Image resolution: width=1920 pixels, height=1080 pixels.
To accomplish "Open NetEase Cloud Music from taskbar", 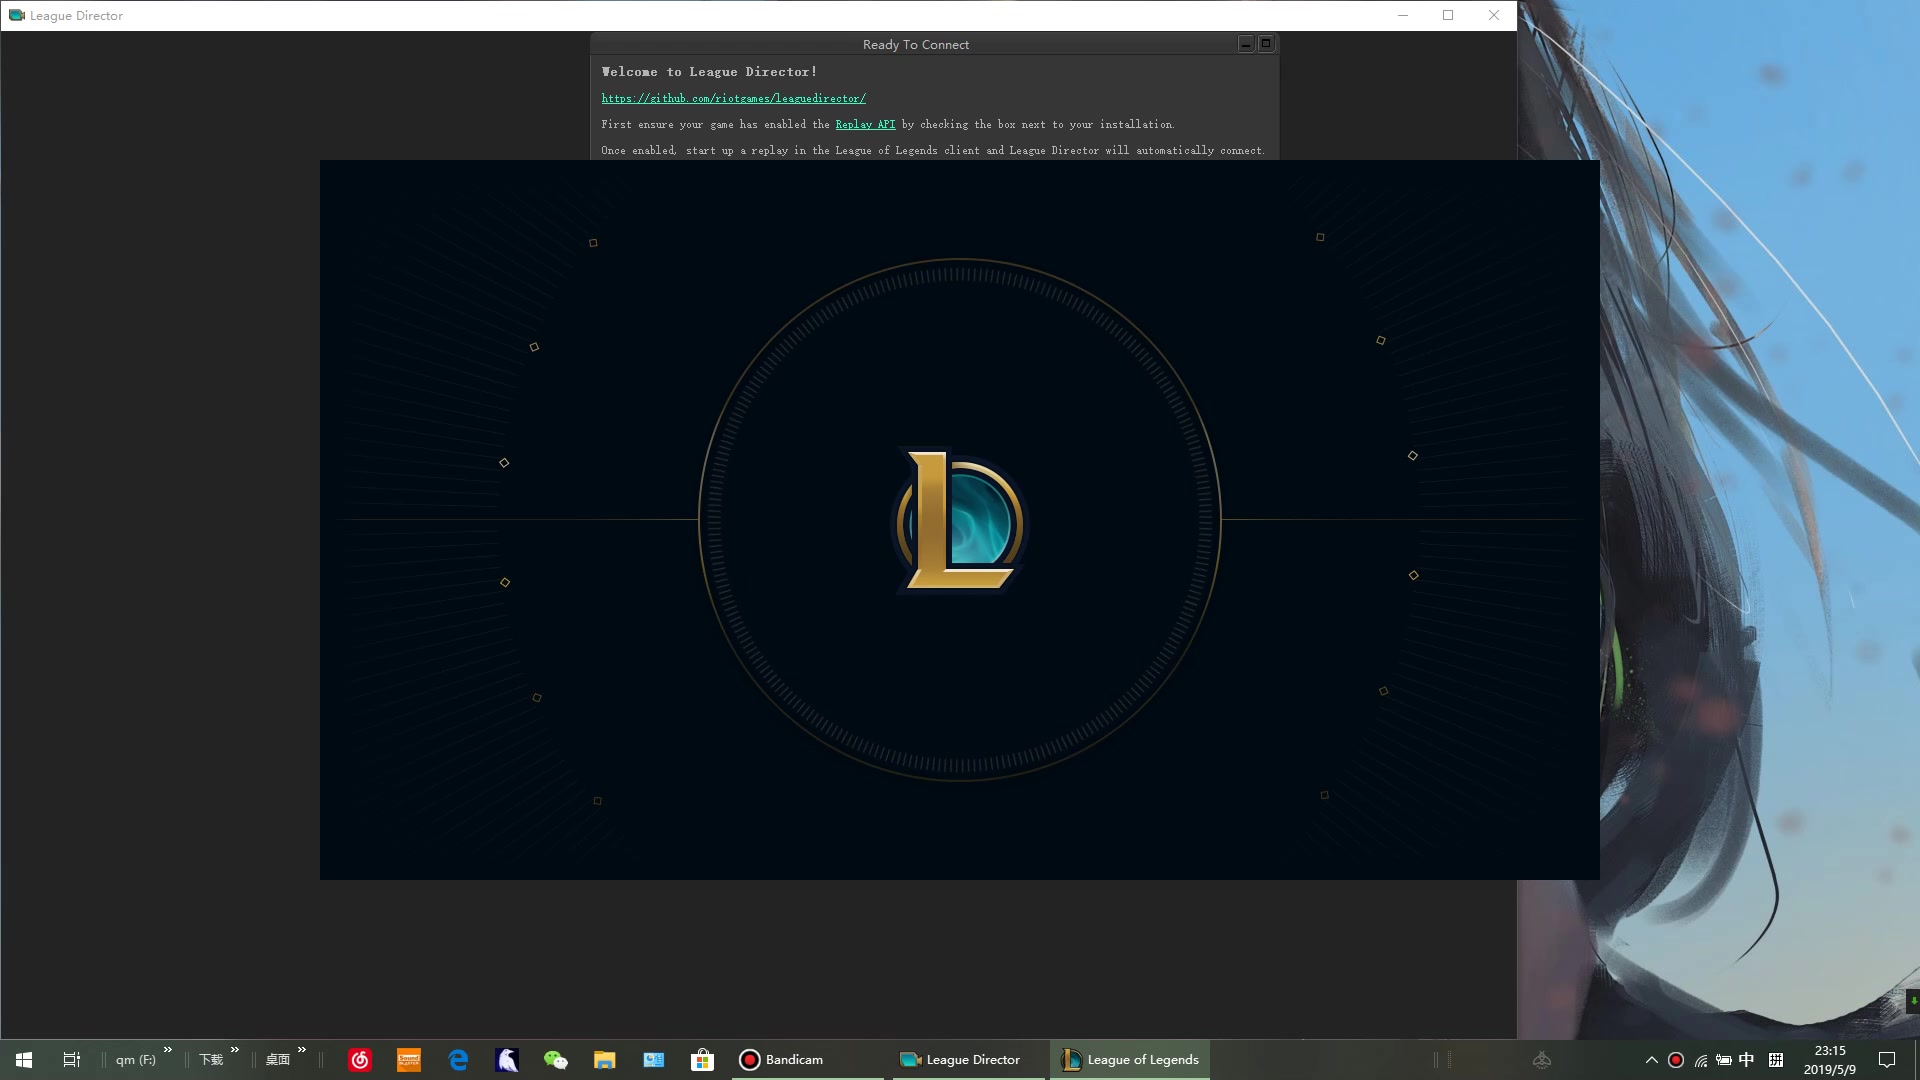I will tap(360, 1060).
